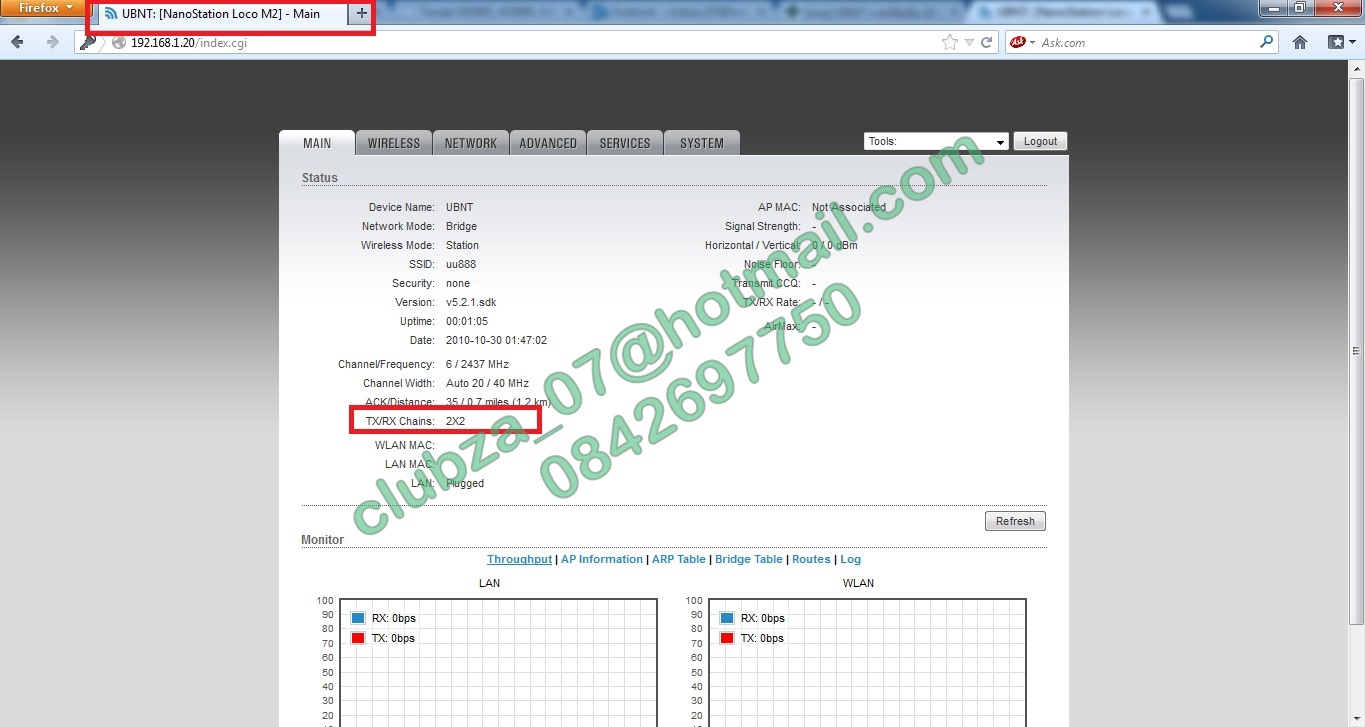
Task: Open the Ask search engine selector
Action: click(1022, 42)
